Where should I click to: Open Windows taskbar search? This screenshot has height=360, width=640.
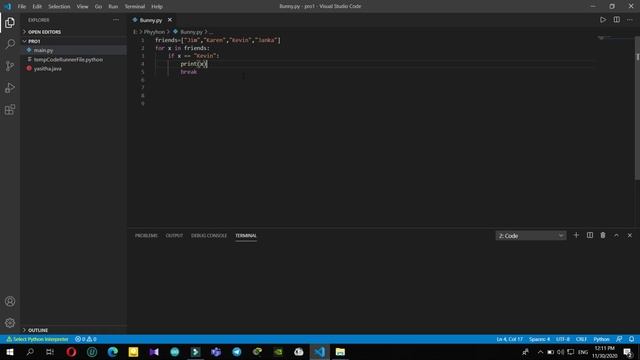click(30, 352)
